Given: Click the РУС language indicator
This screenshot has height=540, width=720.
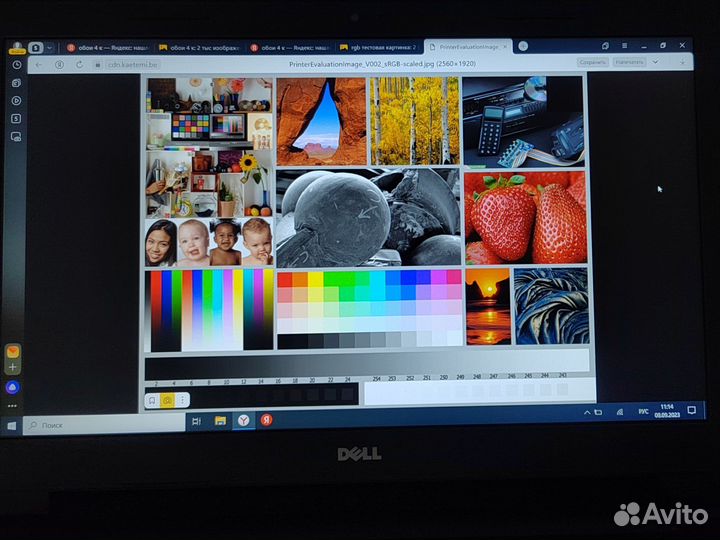Looking at the screenshot, I should (643, 411).
